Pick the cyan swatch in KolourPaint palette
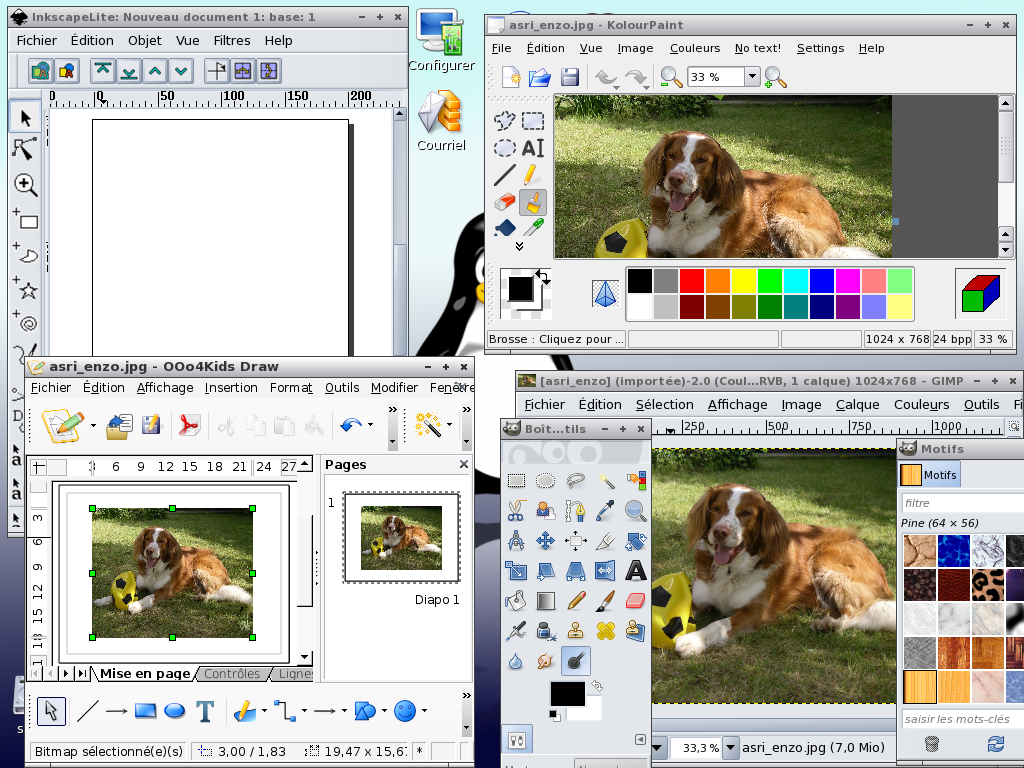 795,281
